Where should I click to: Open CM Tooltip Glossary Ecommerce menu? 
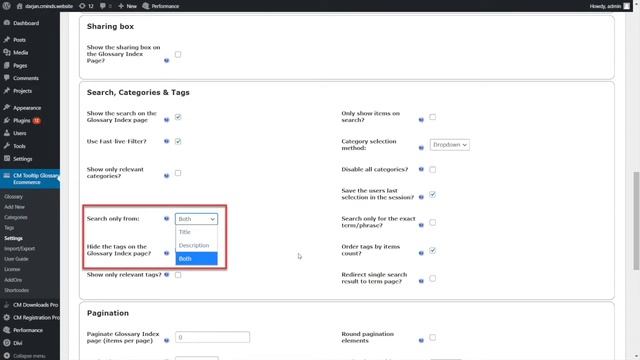pyautogui.click(x=30, y=179)
